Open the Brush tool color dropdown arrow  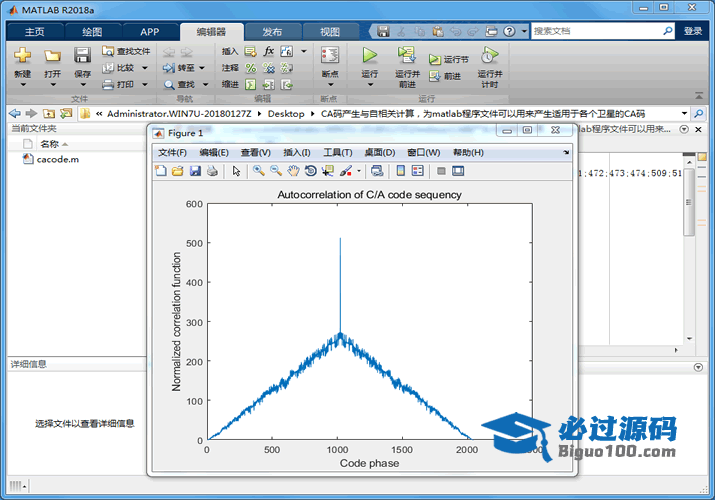coord(358,171)
